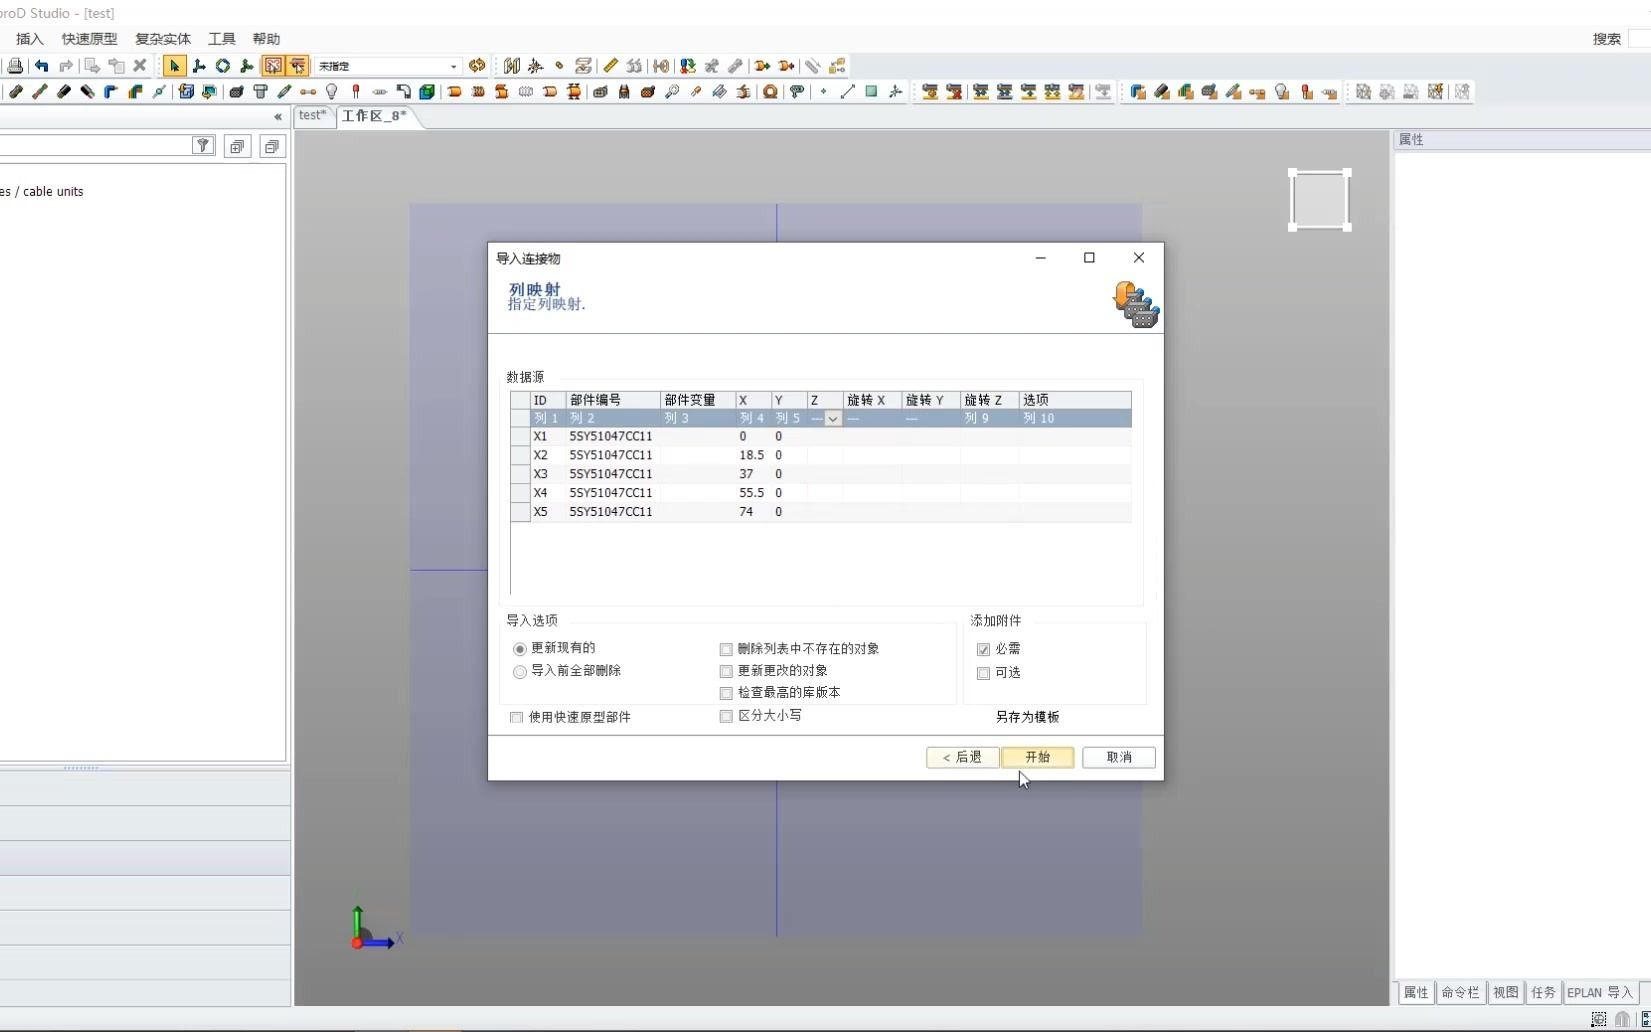Activate the selection arrow tool

[x=175, y=66]
